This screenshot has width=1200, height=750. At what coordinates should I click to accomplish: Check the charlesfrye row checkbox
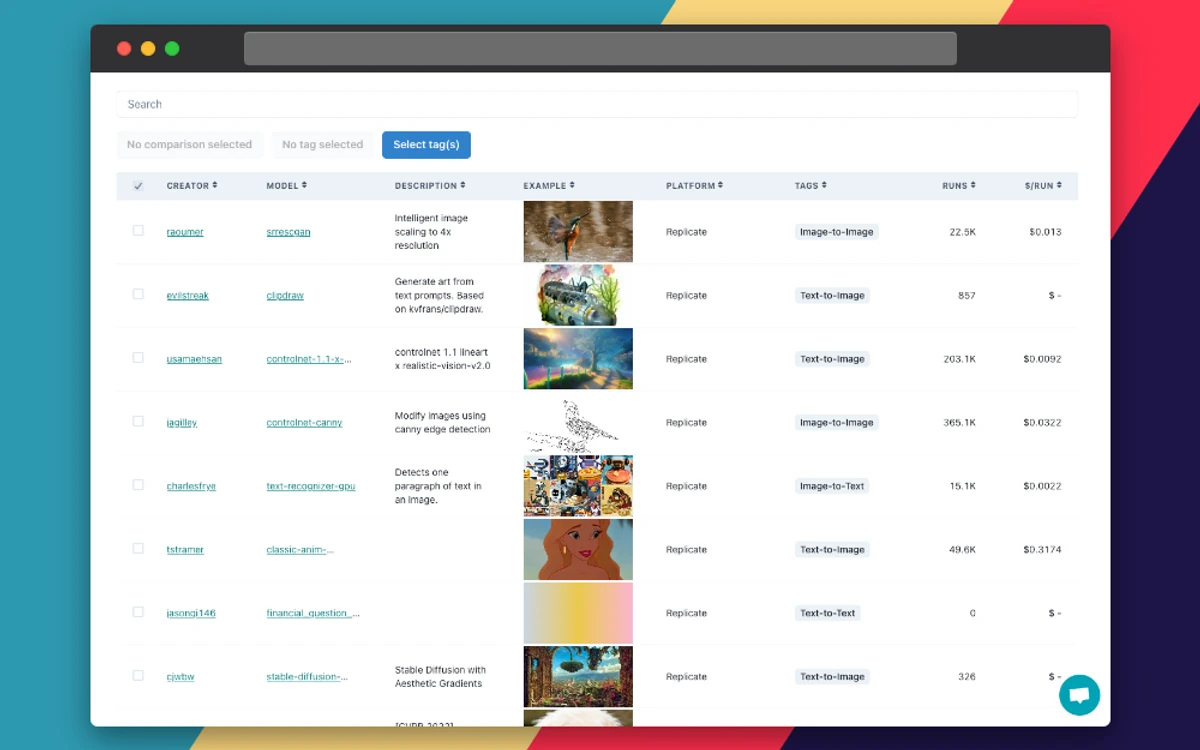point(138,485)
